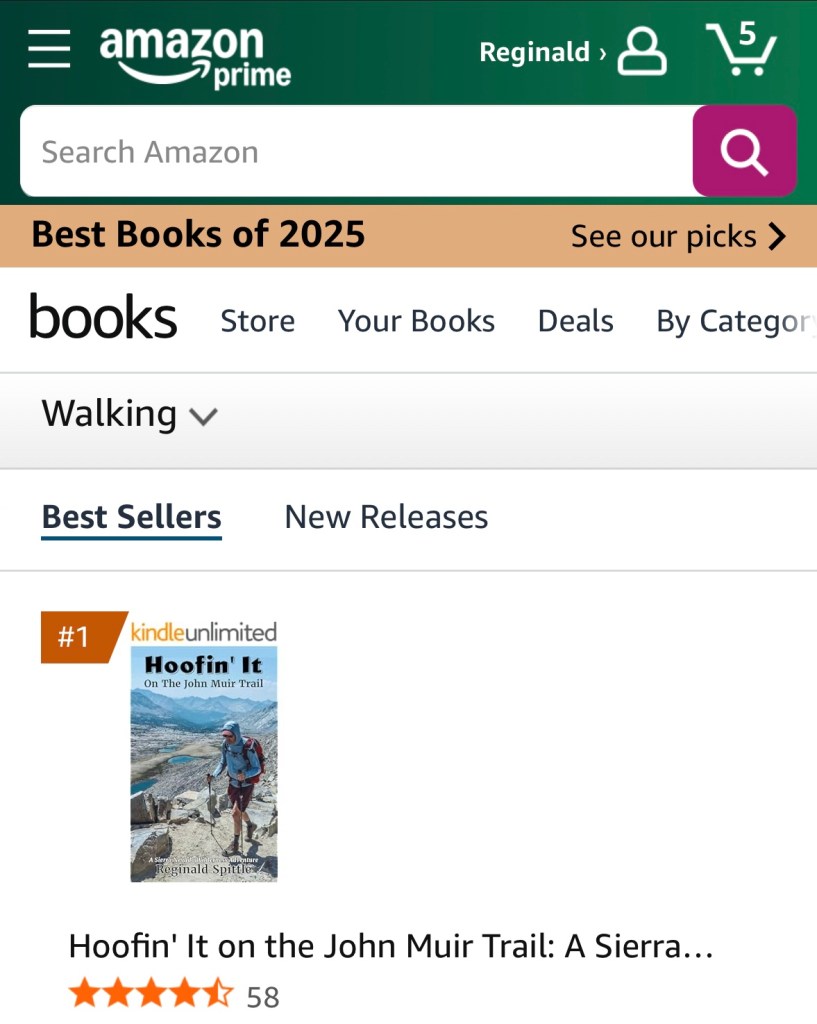Open the Hoofin' It book cover thumbnail
The image size is (817, 1024).
click(x=204, y=765)
